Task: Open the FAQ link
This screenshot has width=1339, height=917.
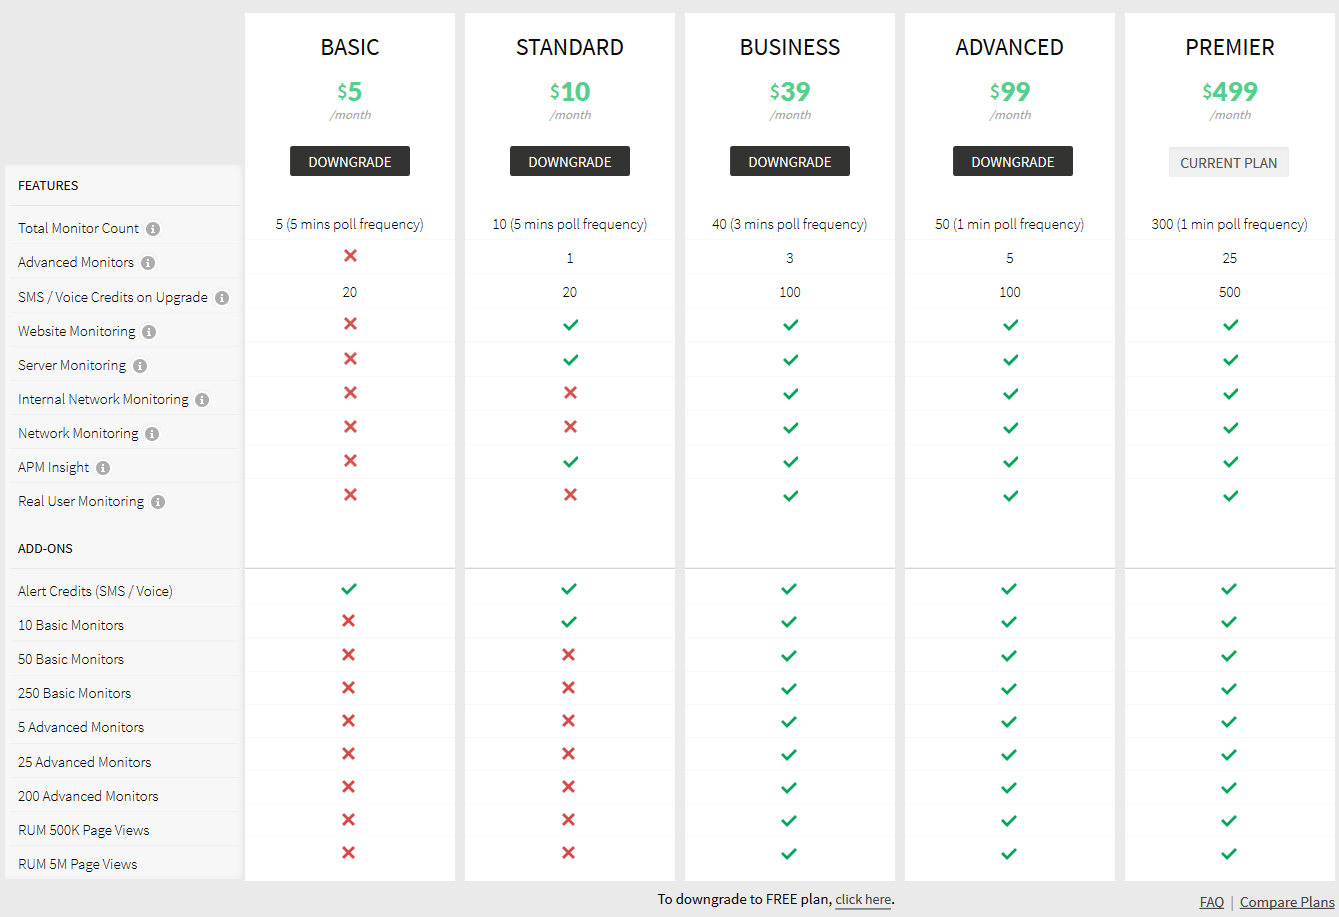Action: coord(1211,902)
